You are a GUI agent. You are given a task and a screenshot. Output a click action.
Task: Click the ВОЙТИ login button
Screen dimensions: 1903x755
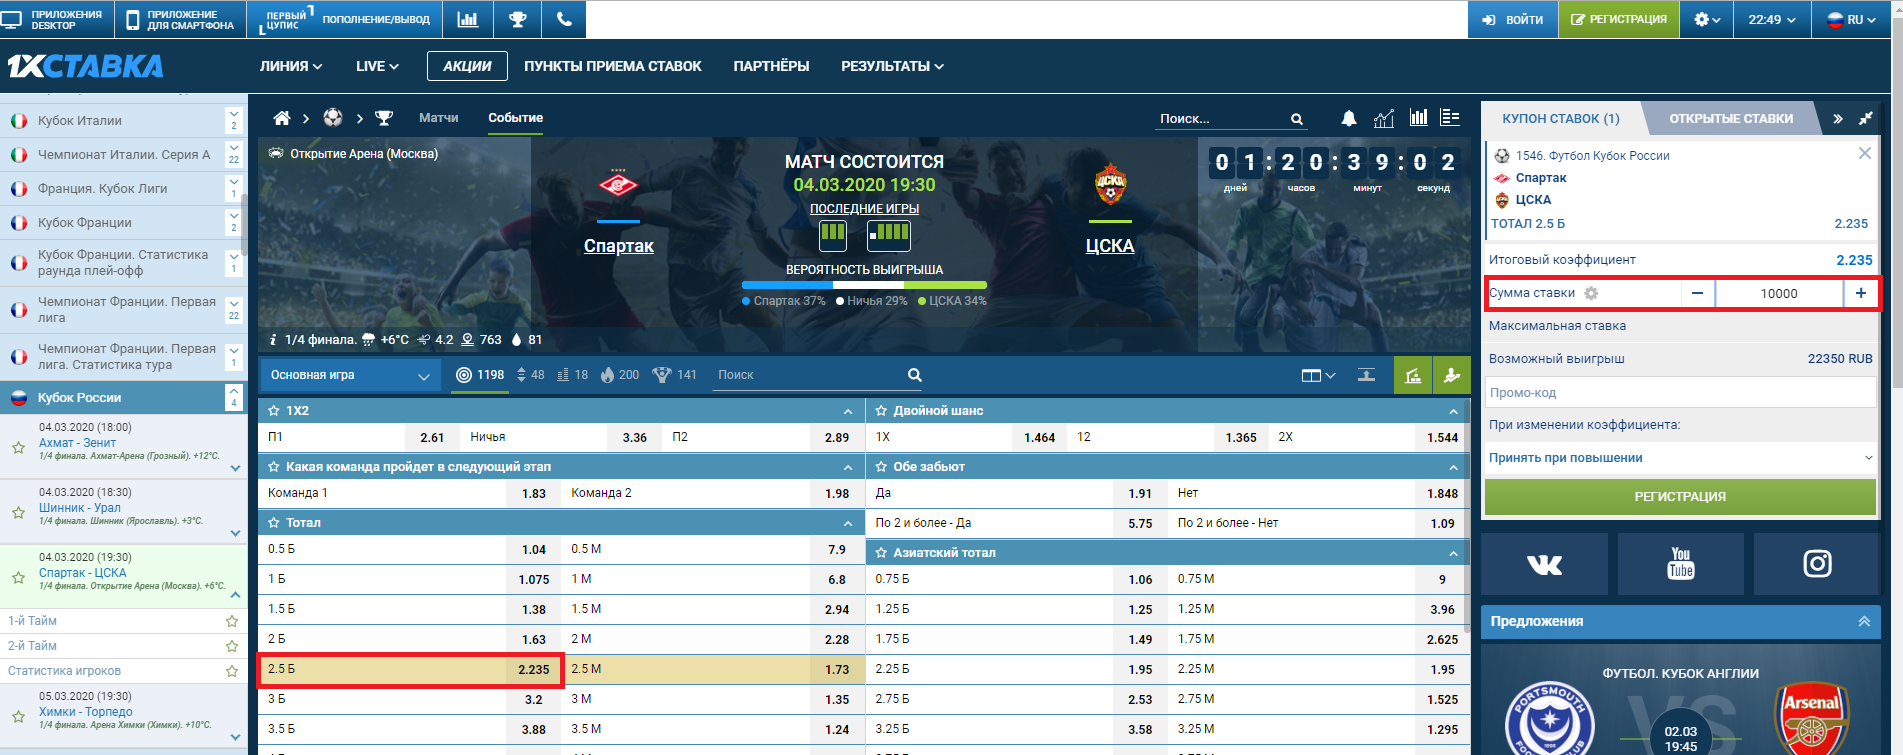pyautogui.click(x=1512, y=19)
